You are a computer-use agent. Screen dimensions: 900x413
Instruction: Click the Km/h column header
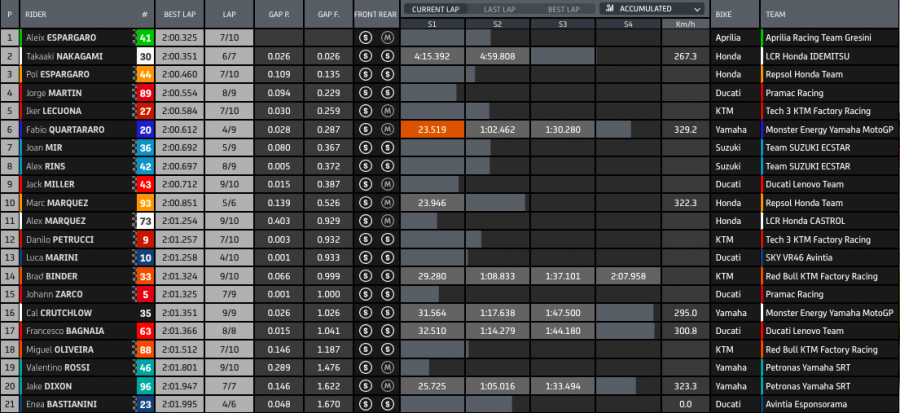coord(685,24)
